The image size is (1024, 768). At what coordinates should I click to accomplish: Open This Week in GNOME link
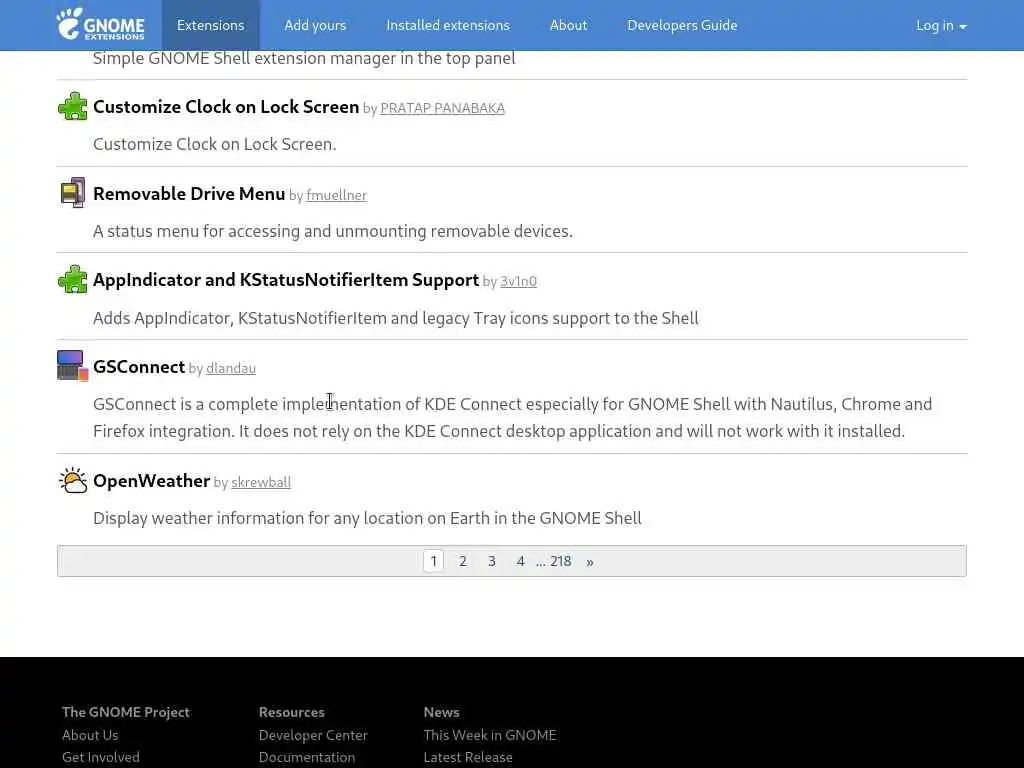point(490,735)
